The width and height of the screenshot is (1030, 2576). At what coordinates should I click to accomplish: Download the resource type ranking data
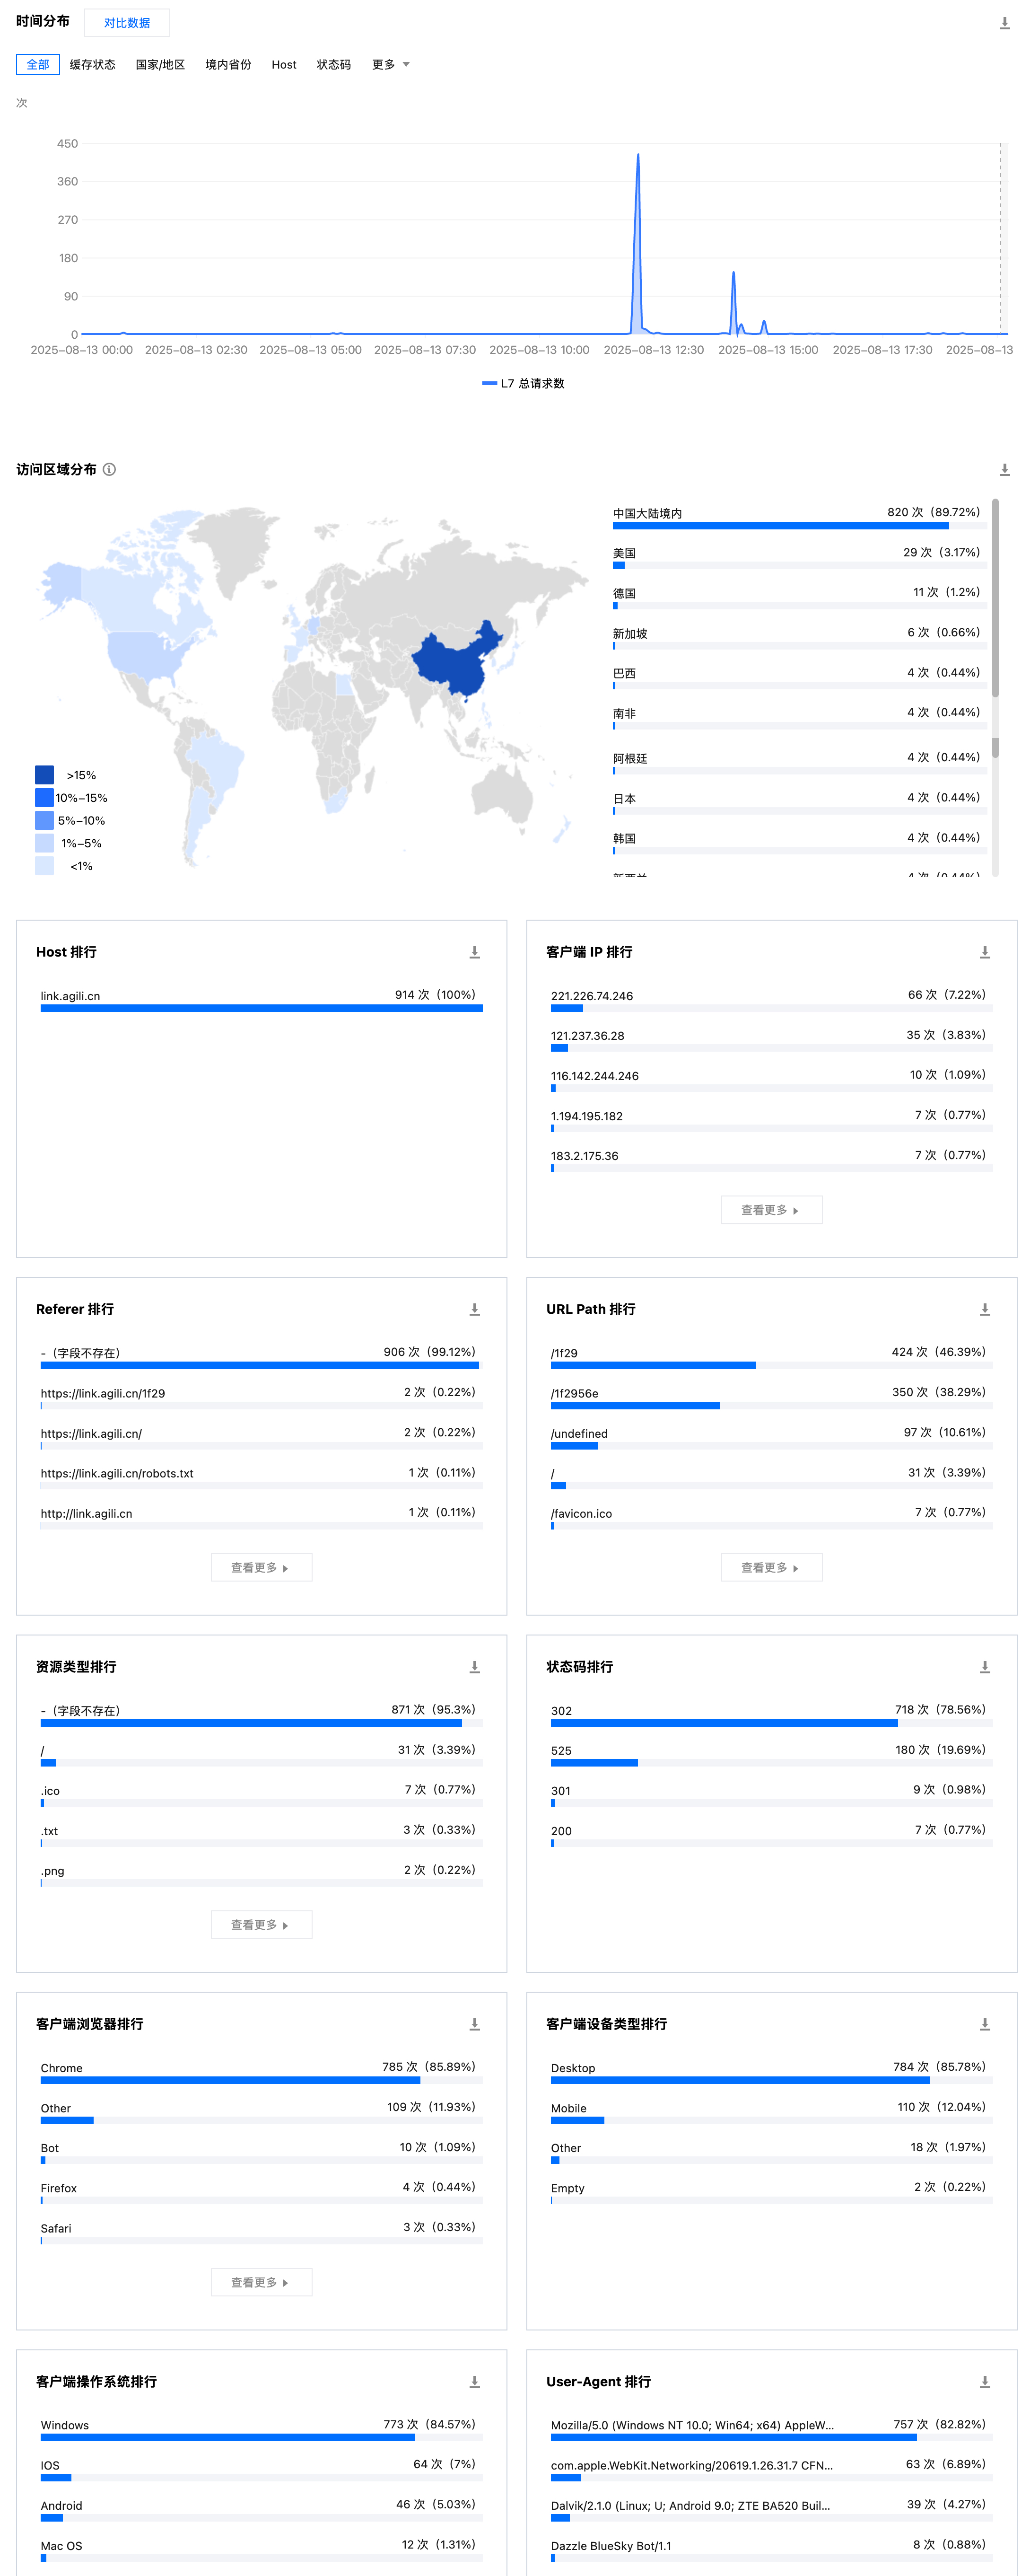[474, 1667]
